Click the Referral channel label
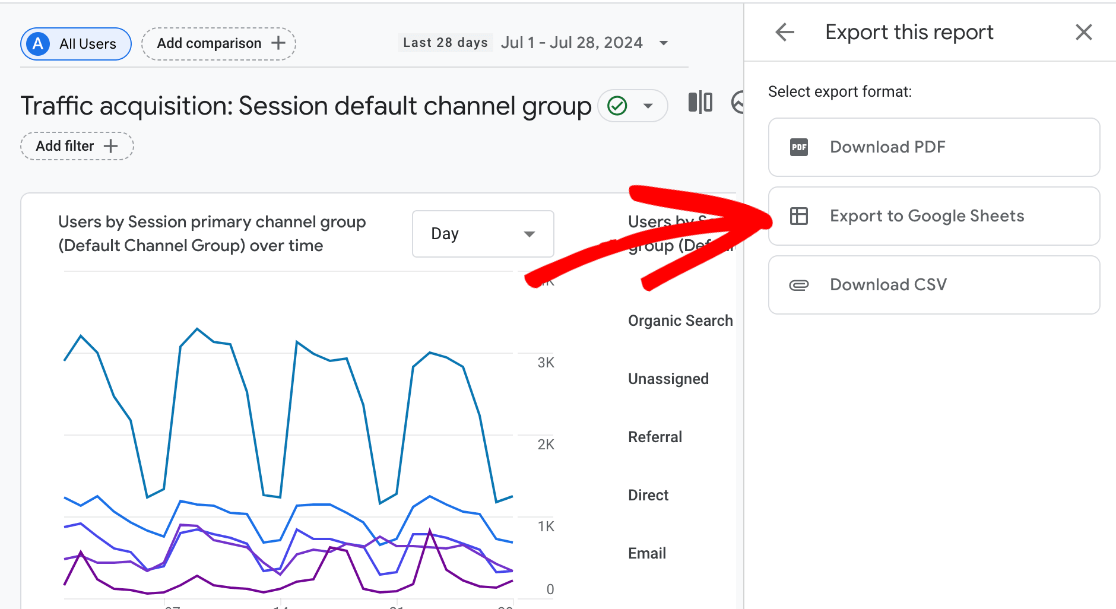The image size is (1116, 609). click(x=655, y=437)
